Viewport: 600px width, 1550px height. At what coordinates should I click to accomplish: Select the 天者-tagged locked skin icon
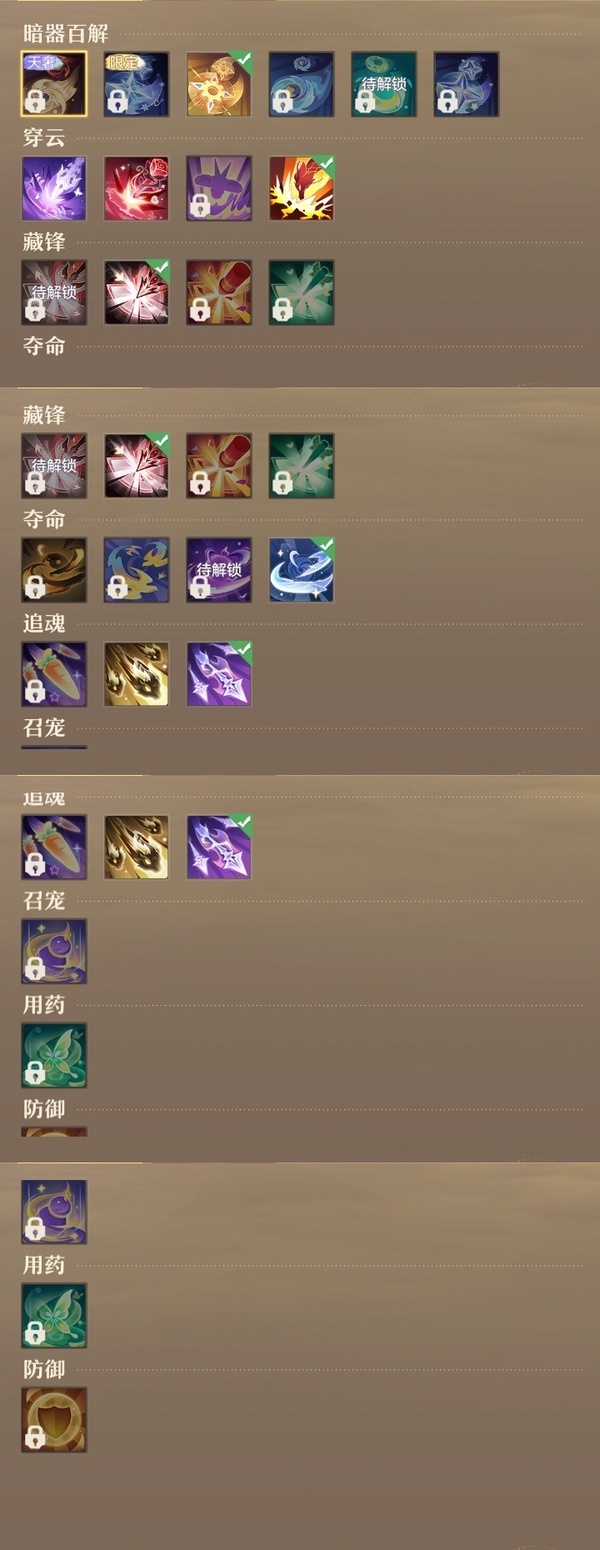coord(54,85)
